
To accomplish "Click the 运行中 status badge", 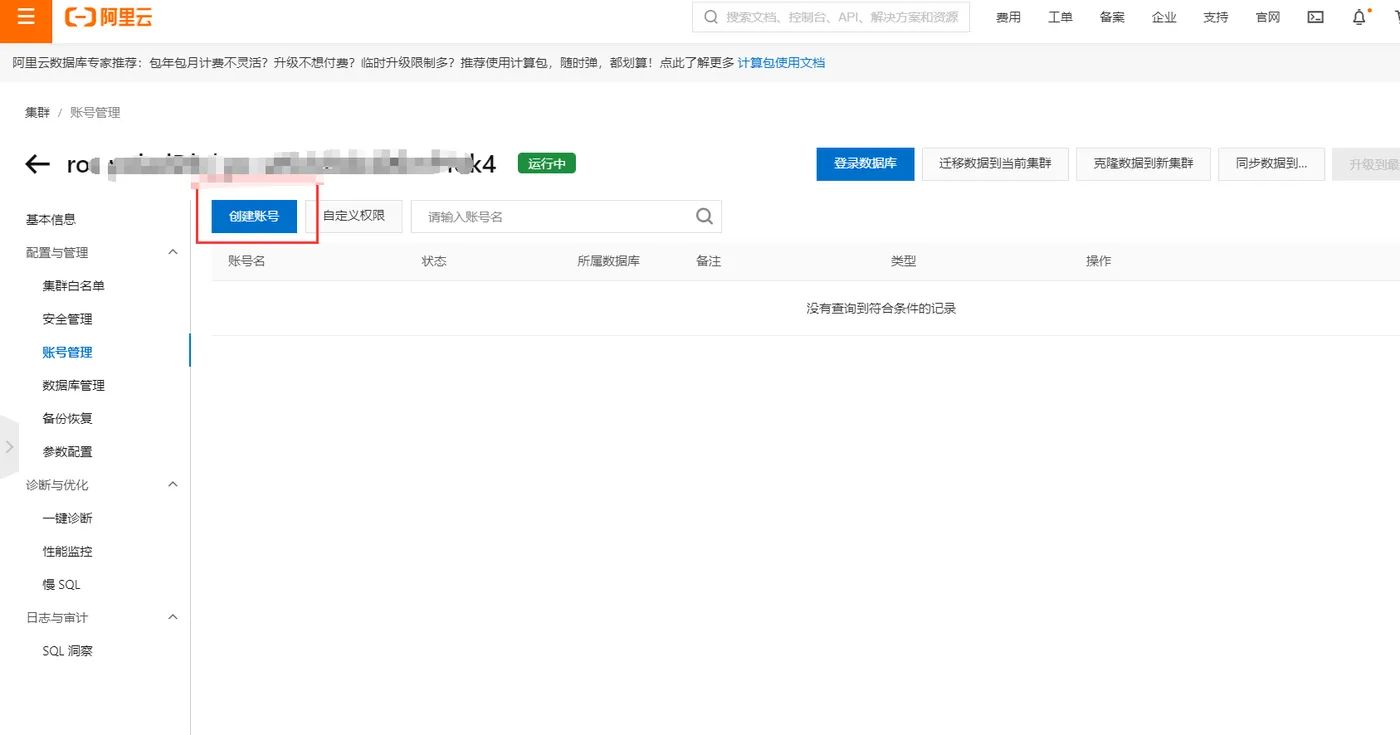I will click(x=547, y=164).
